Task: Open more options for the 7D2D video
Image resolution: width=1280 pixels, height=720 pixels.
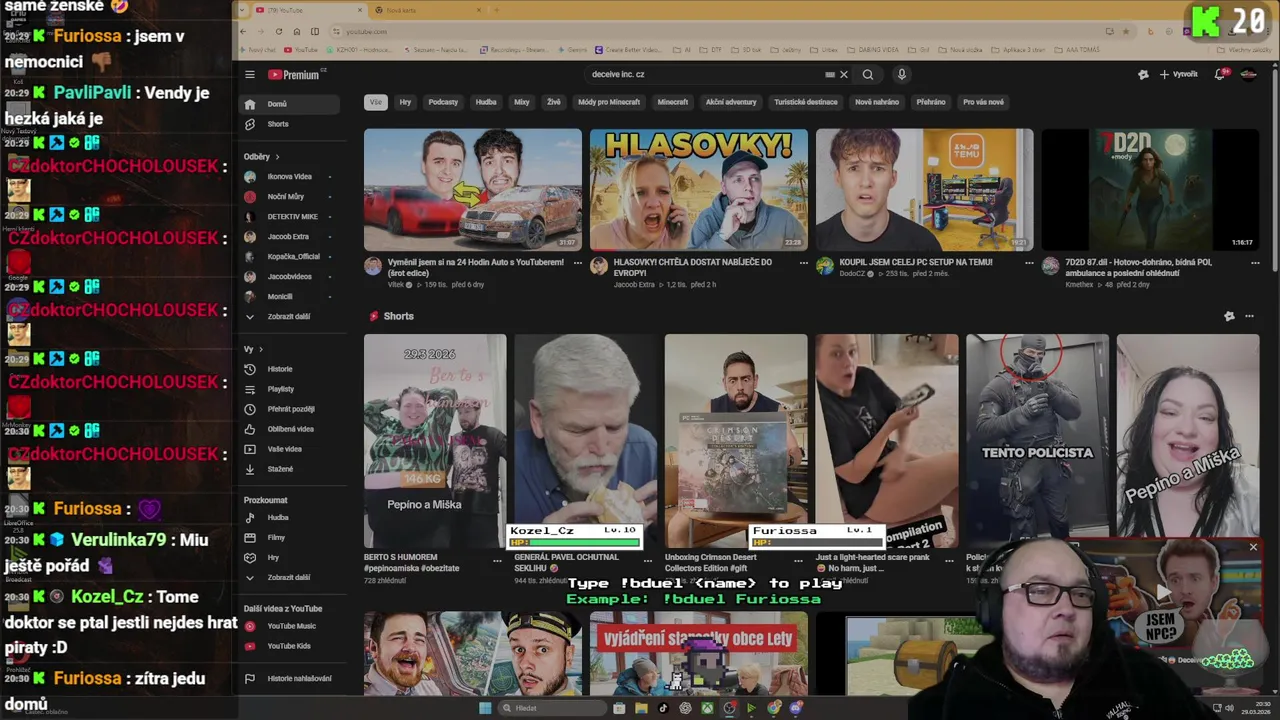Action: [1255, 263]
